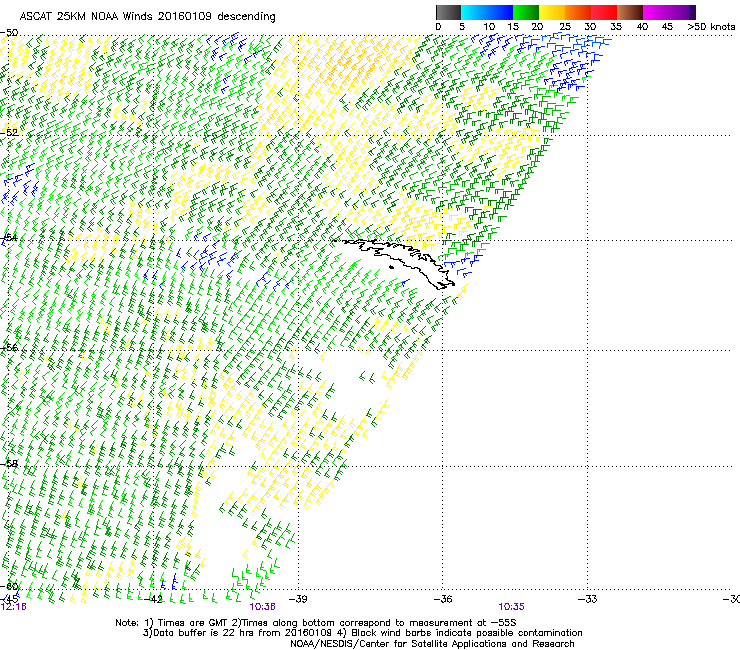This screenshot has width=740, height=650.
Task: Click the small black islet dot below the island
Action: (x=391, y=268)
